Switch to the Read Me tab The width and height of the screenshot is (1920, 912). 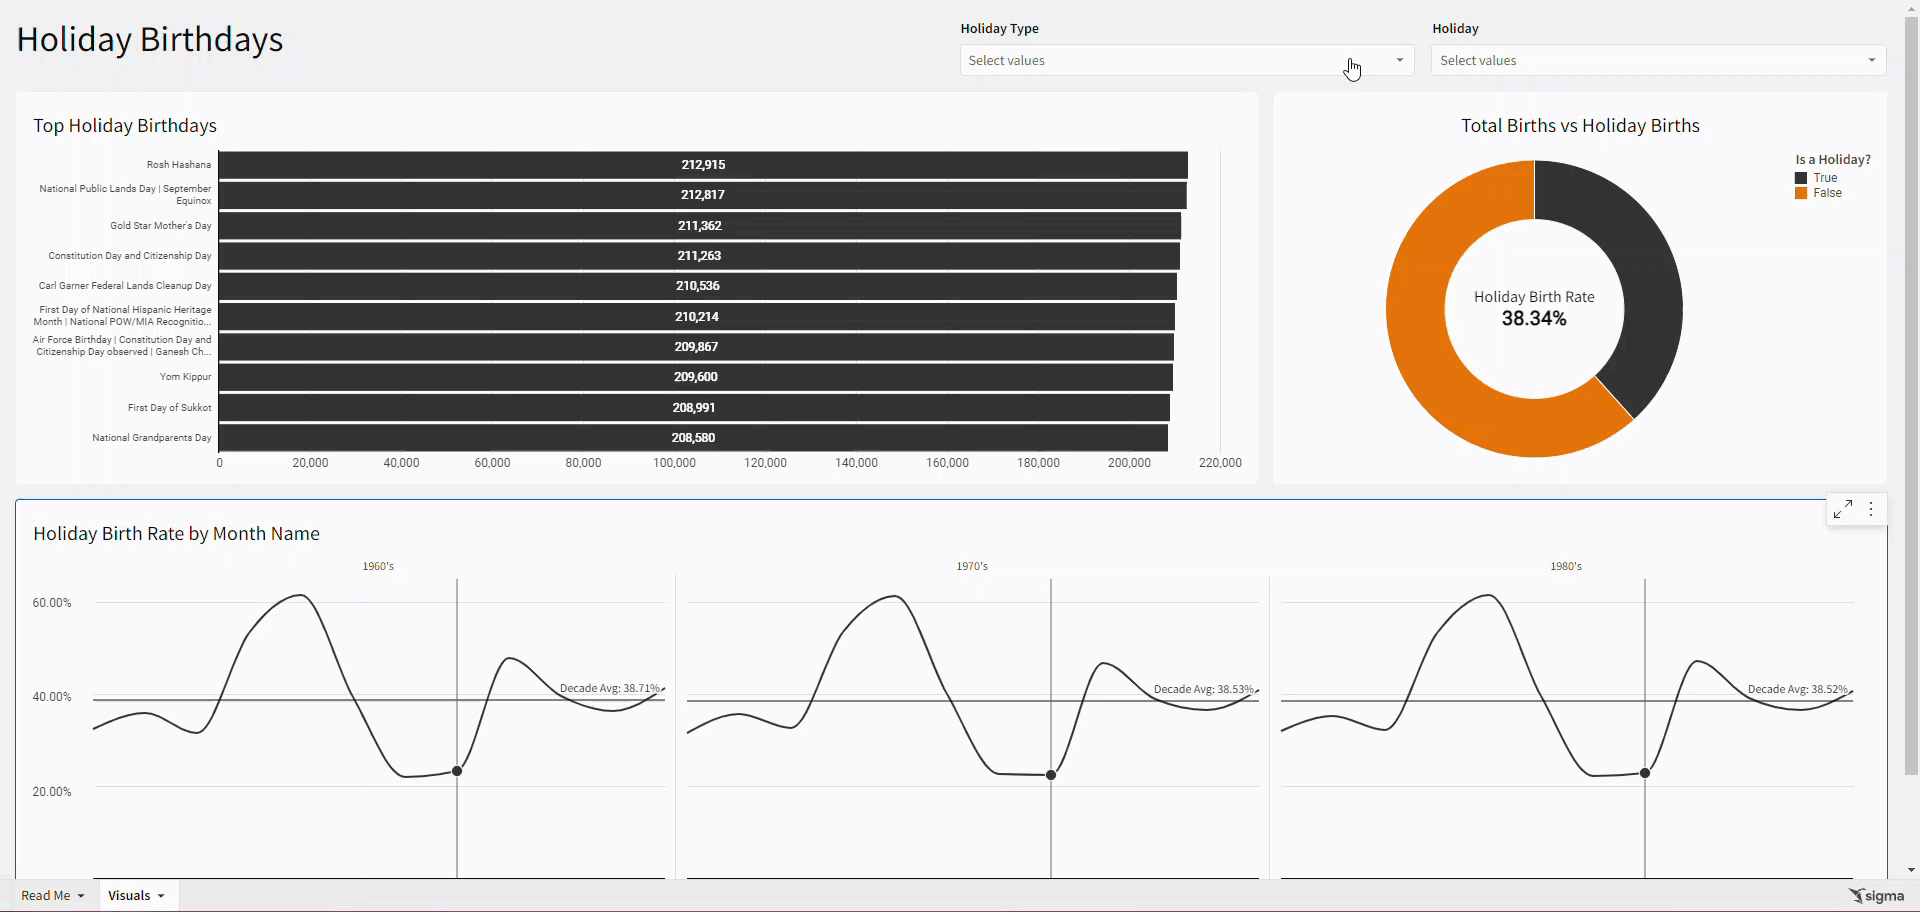point(46,896)
